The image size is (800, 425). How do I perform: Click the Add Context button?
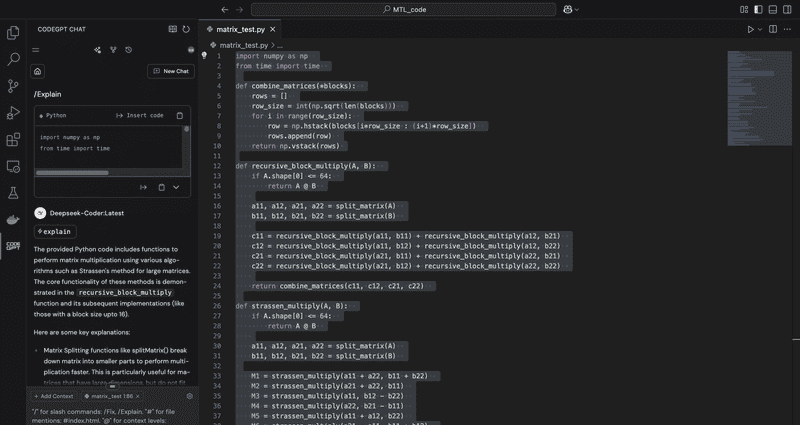[x=56, y=396]
